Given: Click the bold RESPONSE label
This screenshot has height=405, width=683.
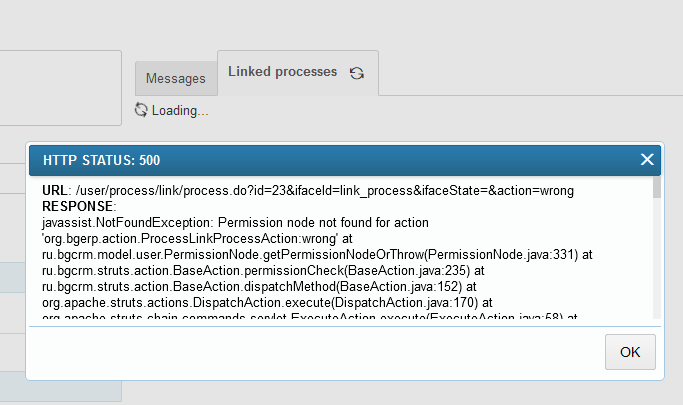Looking at the screenshot, I should [x=79, y=205].
